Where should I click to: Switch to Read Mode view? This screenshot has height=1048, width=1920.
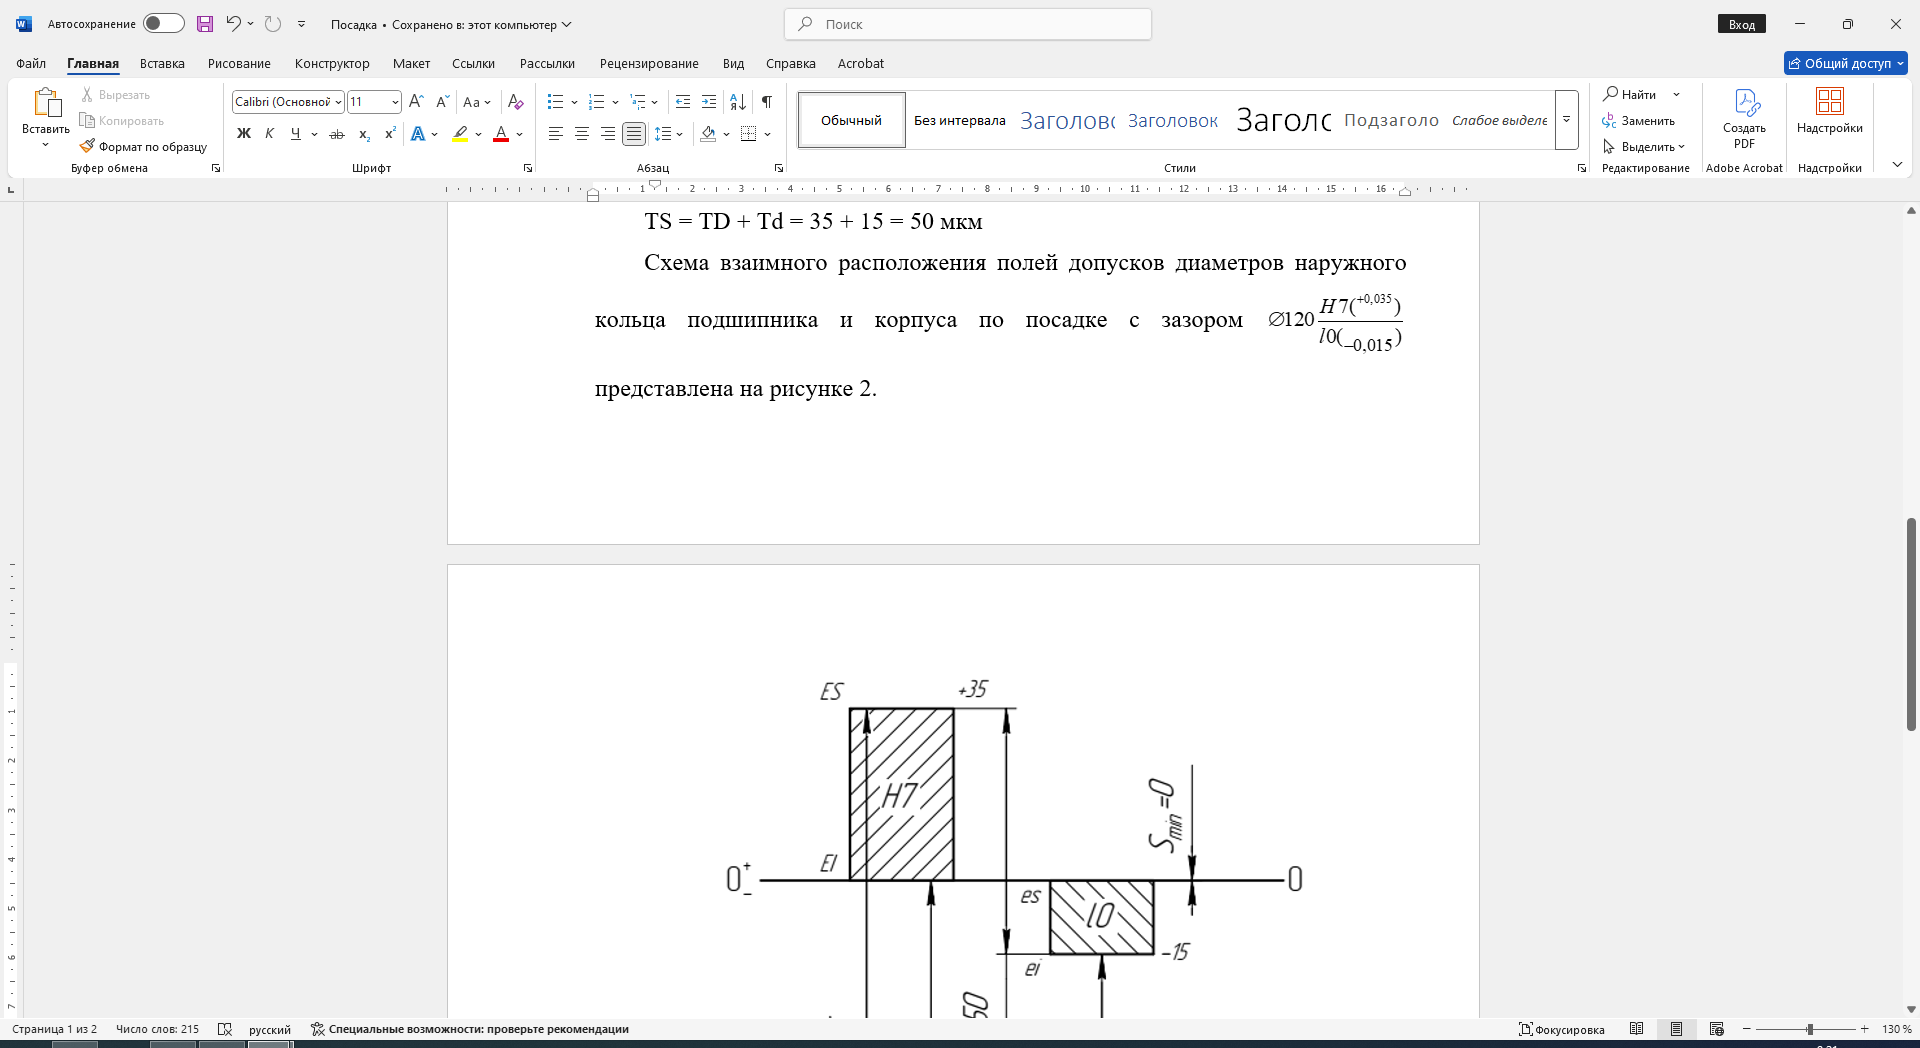tap(1636, 1029)
